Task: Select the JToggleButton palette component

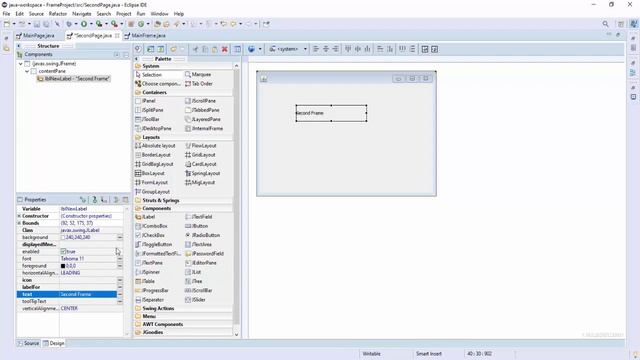Action: coord(153,244)
